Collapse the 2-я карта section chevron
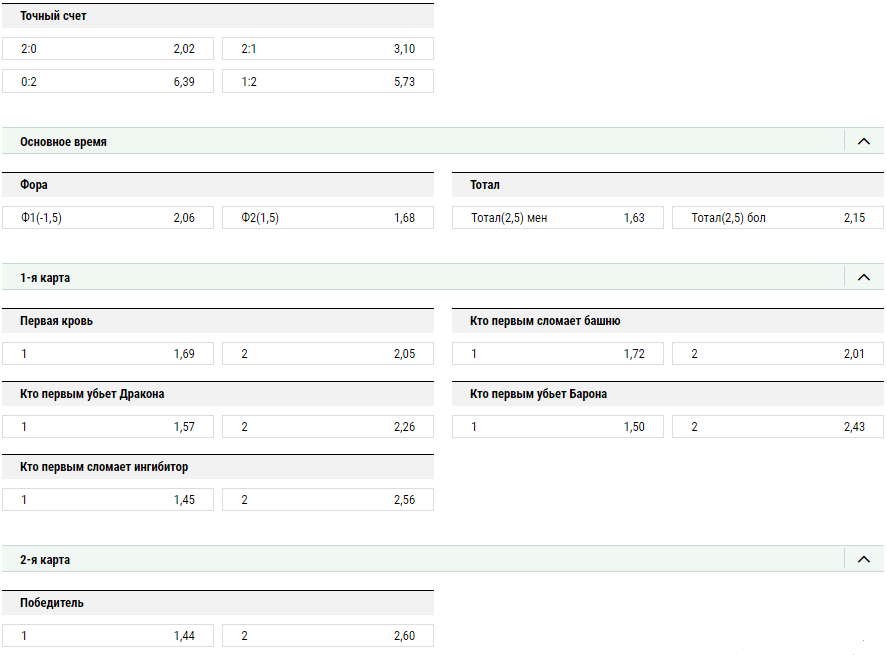The image size is (887, 655). pyautogui.click(x=863, y=559)
